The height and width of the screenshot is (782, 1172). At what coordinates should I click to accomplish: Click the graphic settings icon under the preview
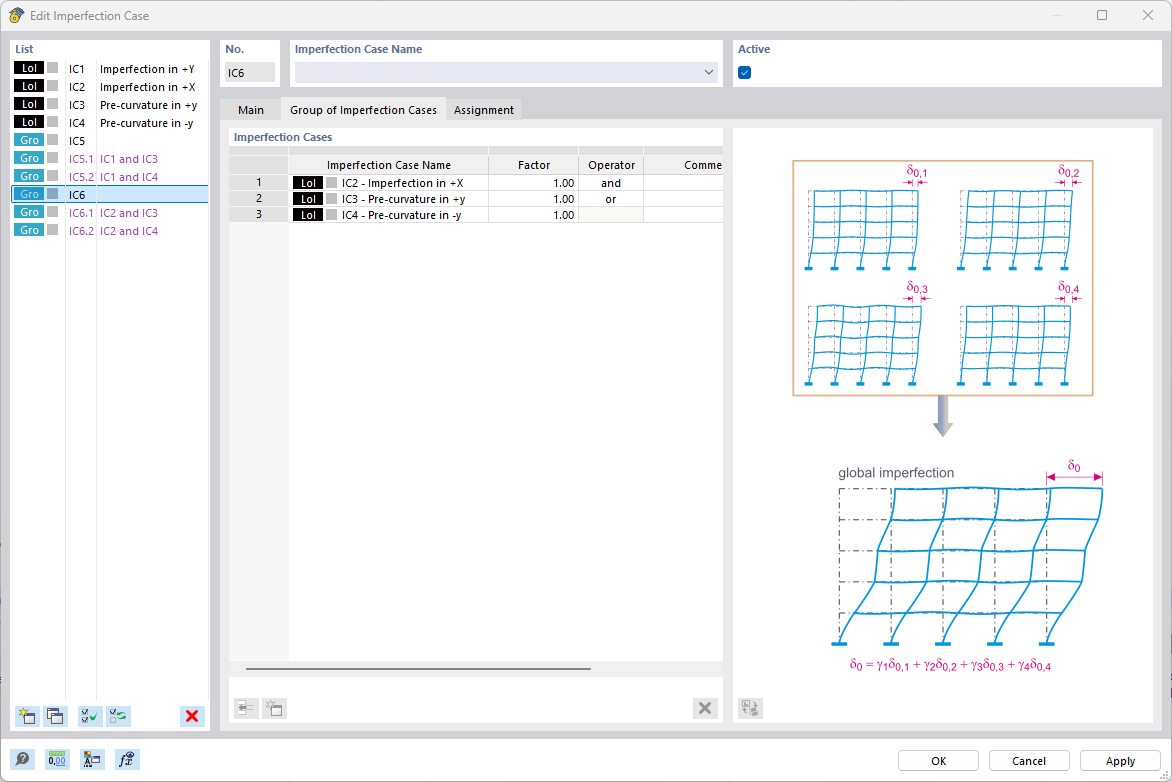coord(750,708)
